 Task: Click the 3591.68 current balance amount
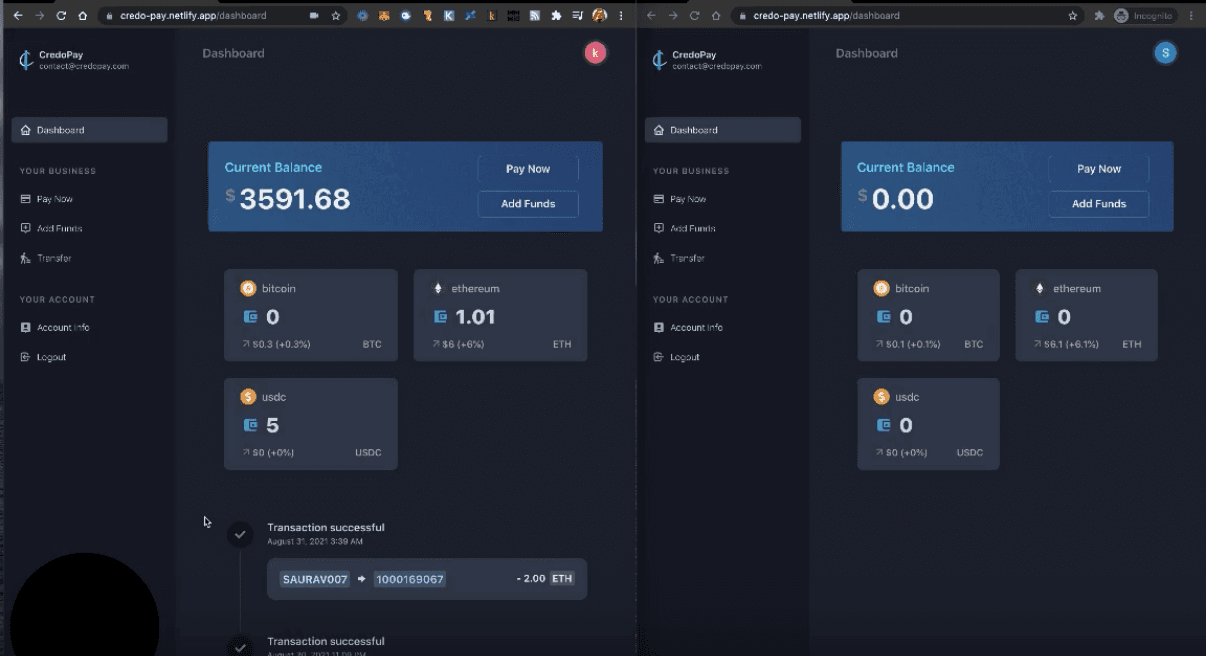coord(295,199)
